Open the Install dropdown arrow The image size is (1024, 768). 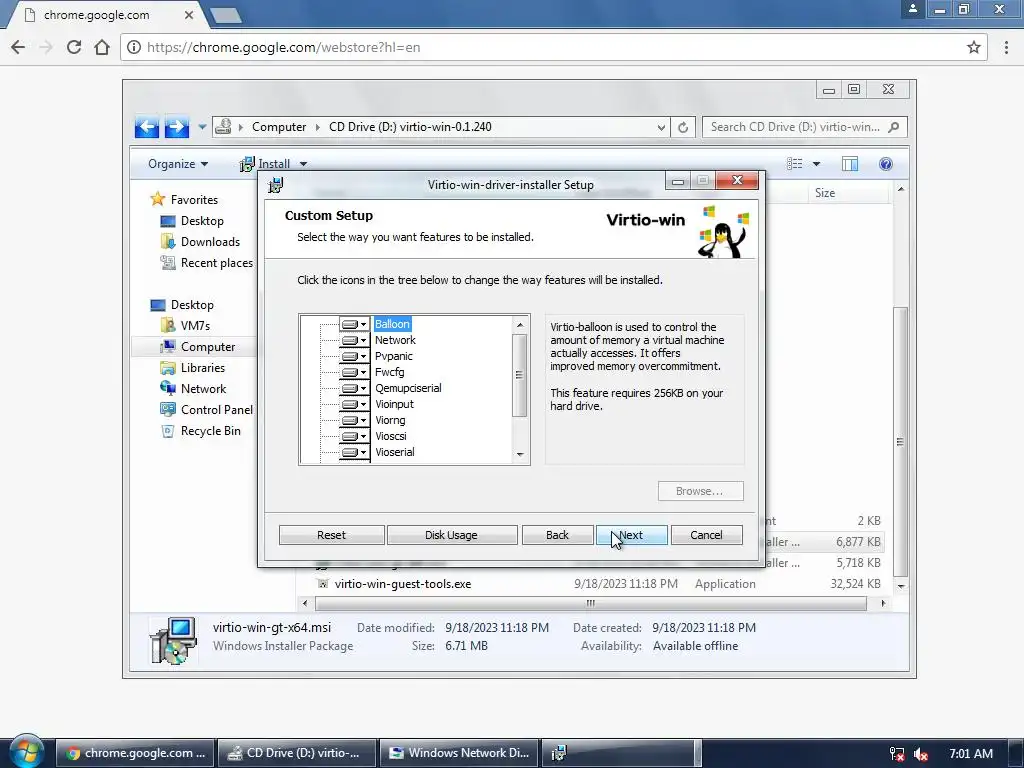(303, 165)
